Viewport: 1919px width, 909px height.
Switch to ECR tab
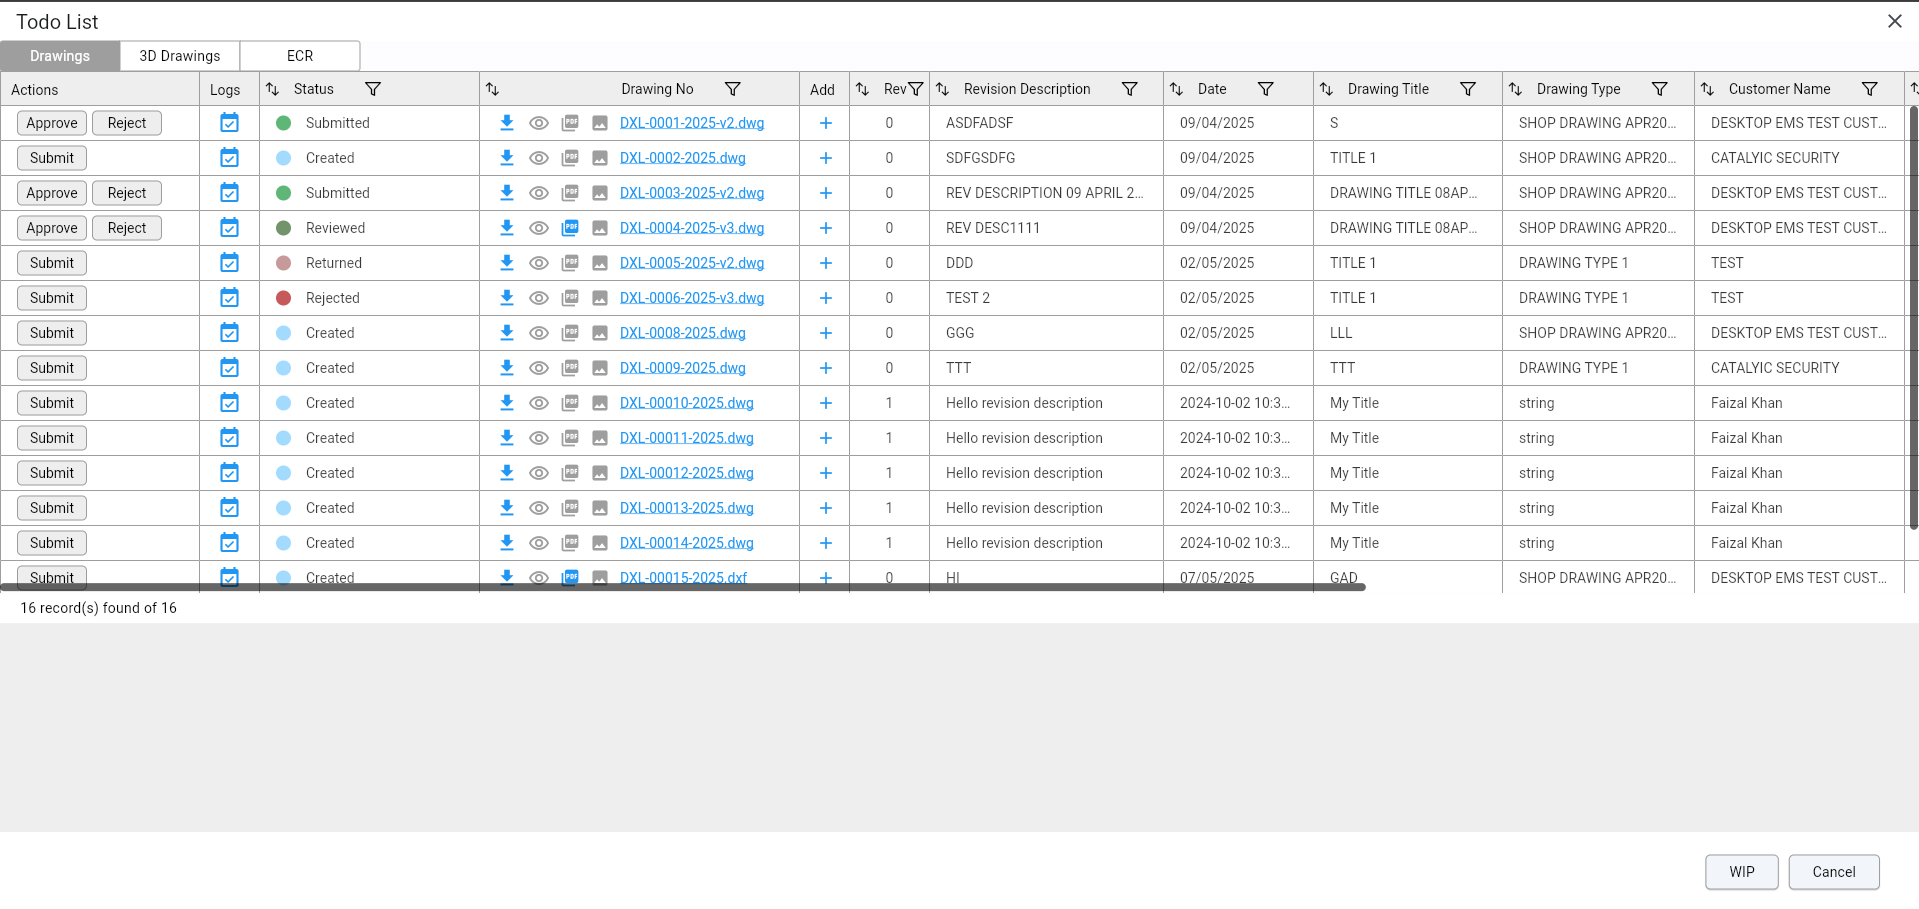(300, 56)
